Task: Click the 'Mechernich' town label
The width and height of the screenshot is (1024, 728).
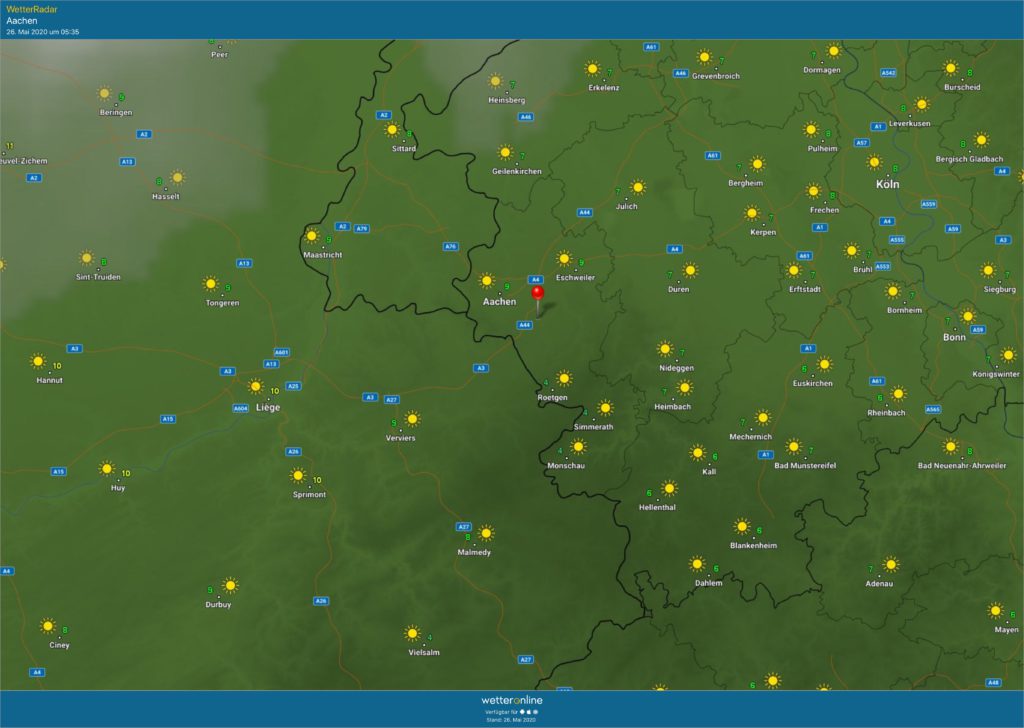Action: click(x=750, y=437)
